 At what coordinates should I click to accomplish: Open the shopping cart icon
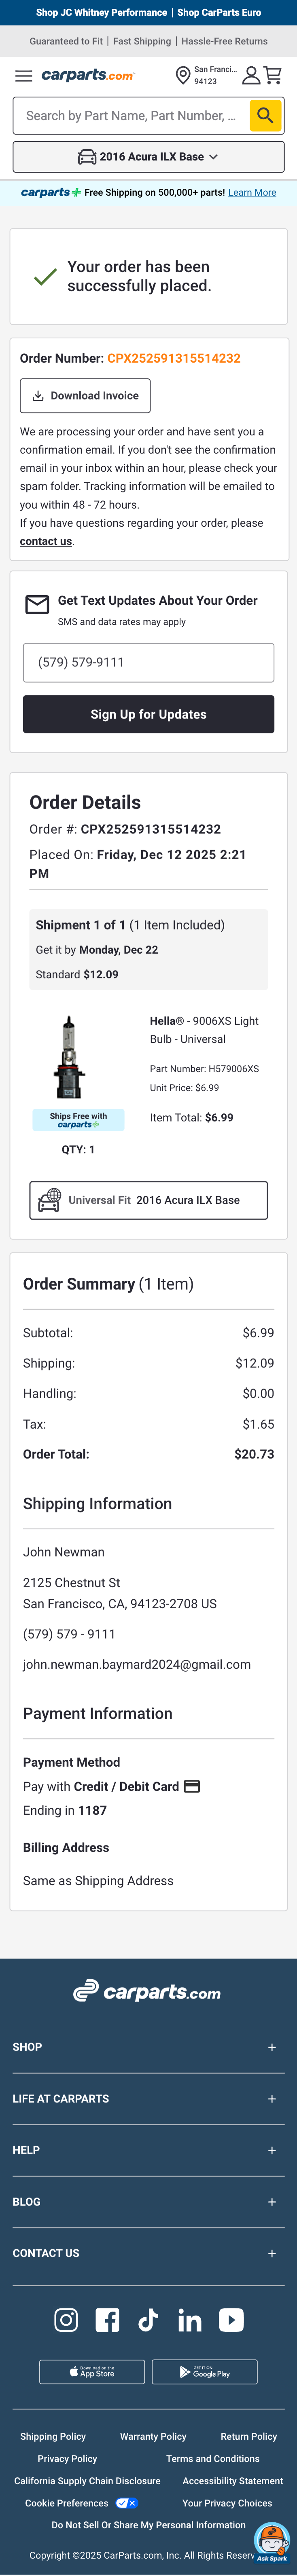273,76
